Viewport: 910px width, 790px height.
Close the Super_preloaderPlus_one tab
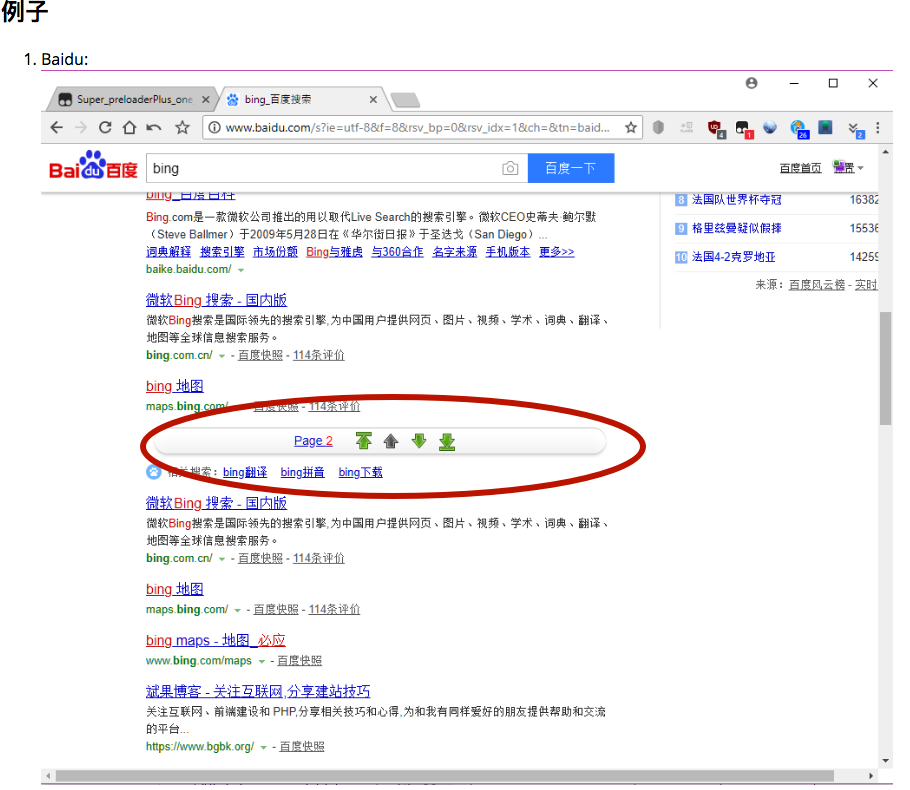pos(205,99)
